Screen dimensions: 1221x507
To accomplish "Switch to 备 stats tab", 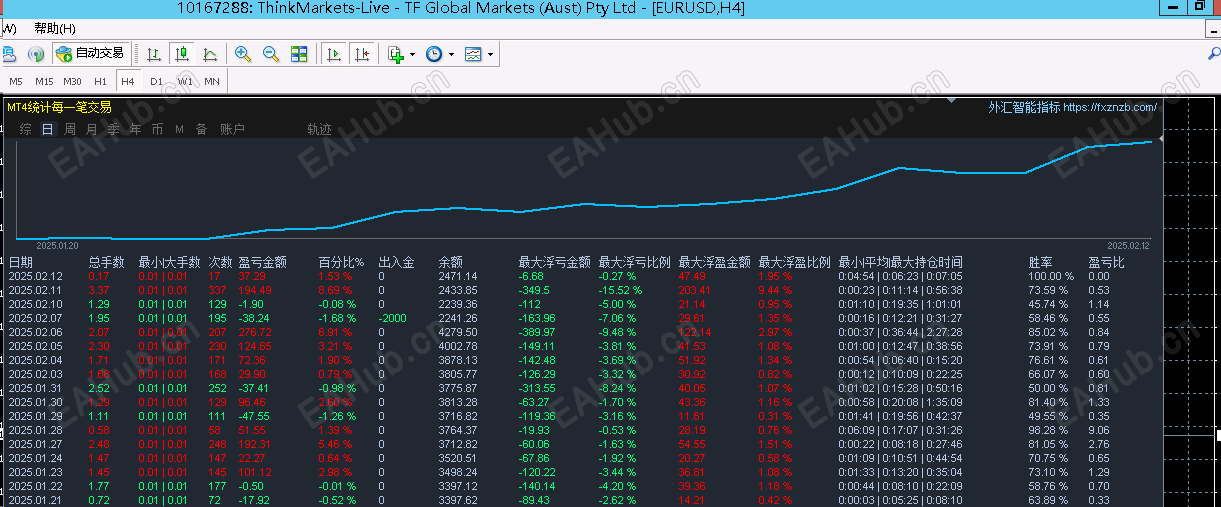I will 202,129.
